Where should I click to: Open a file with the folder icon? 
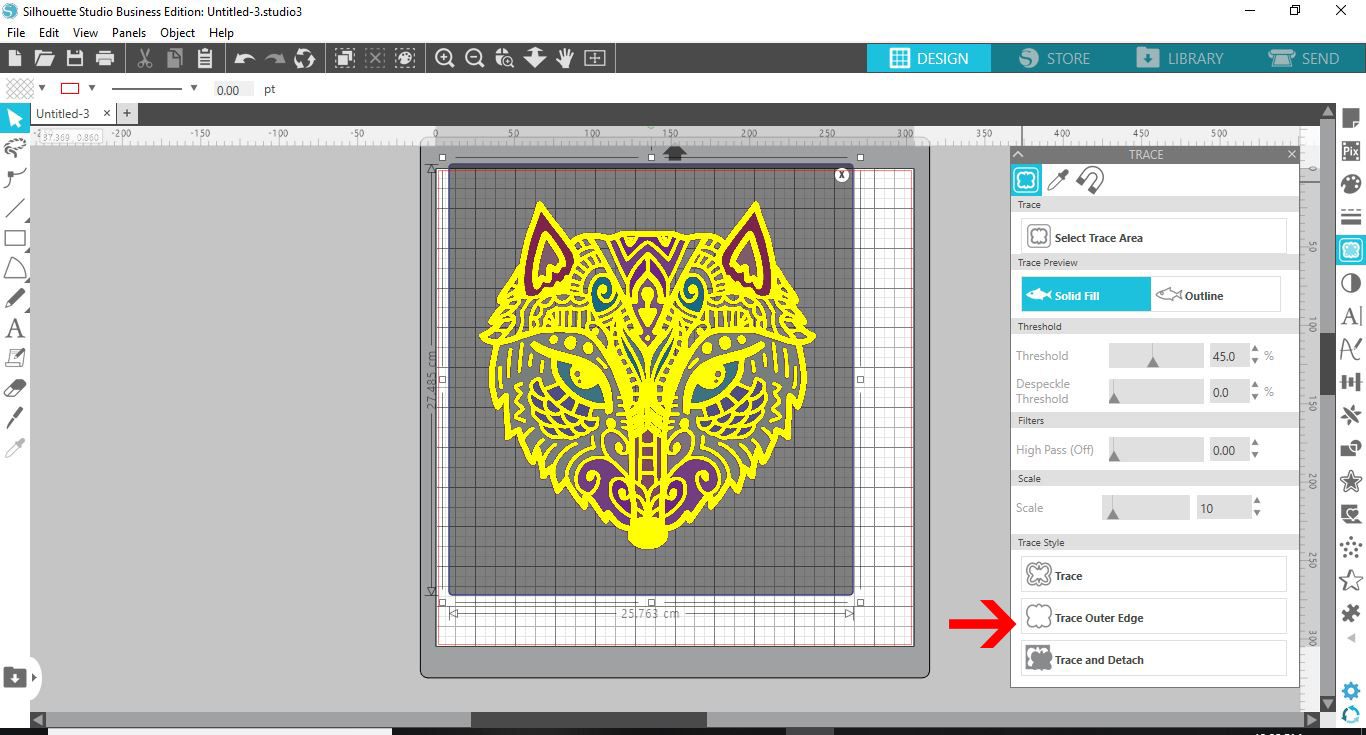(44, 58)
